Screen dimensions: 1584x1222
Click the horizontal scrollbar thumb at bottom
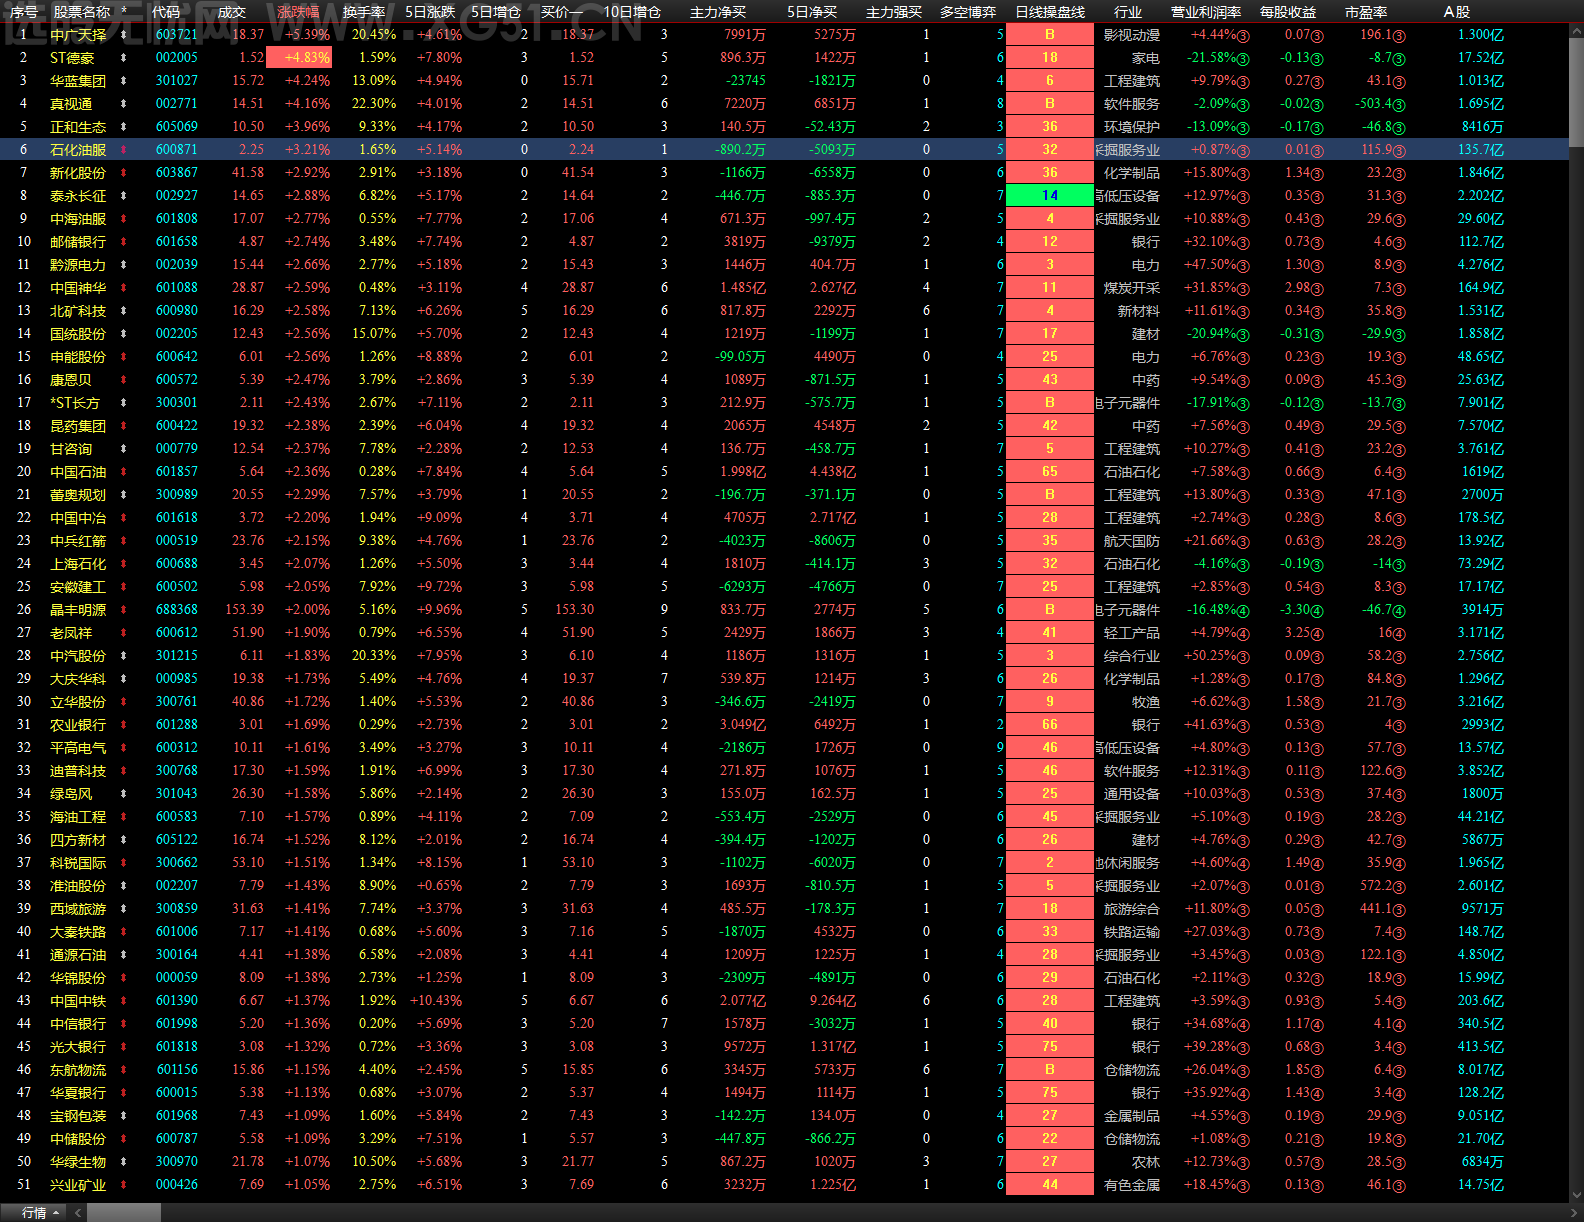(124, 1212)
